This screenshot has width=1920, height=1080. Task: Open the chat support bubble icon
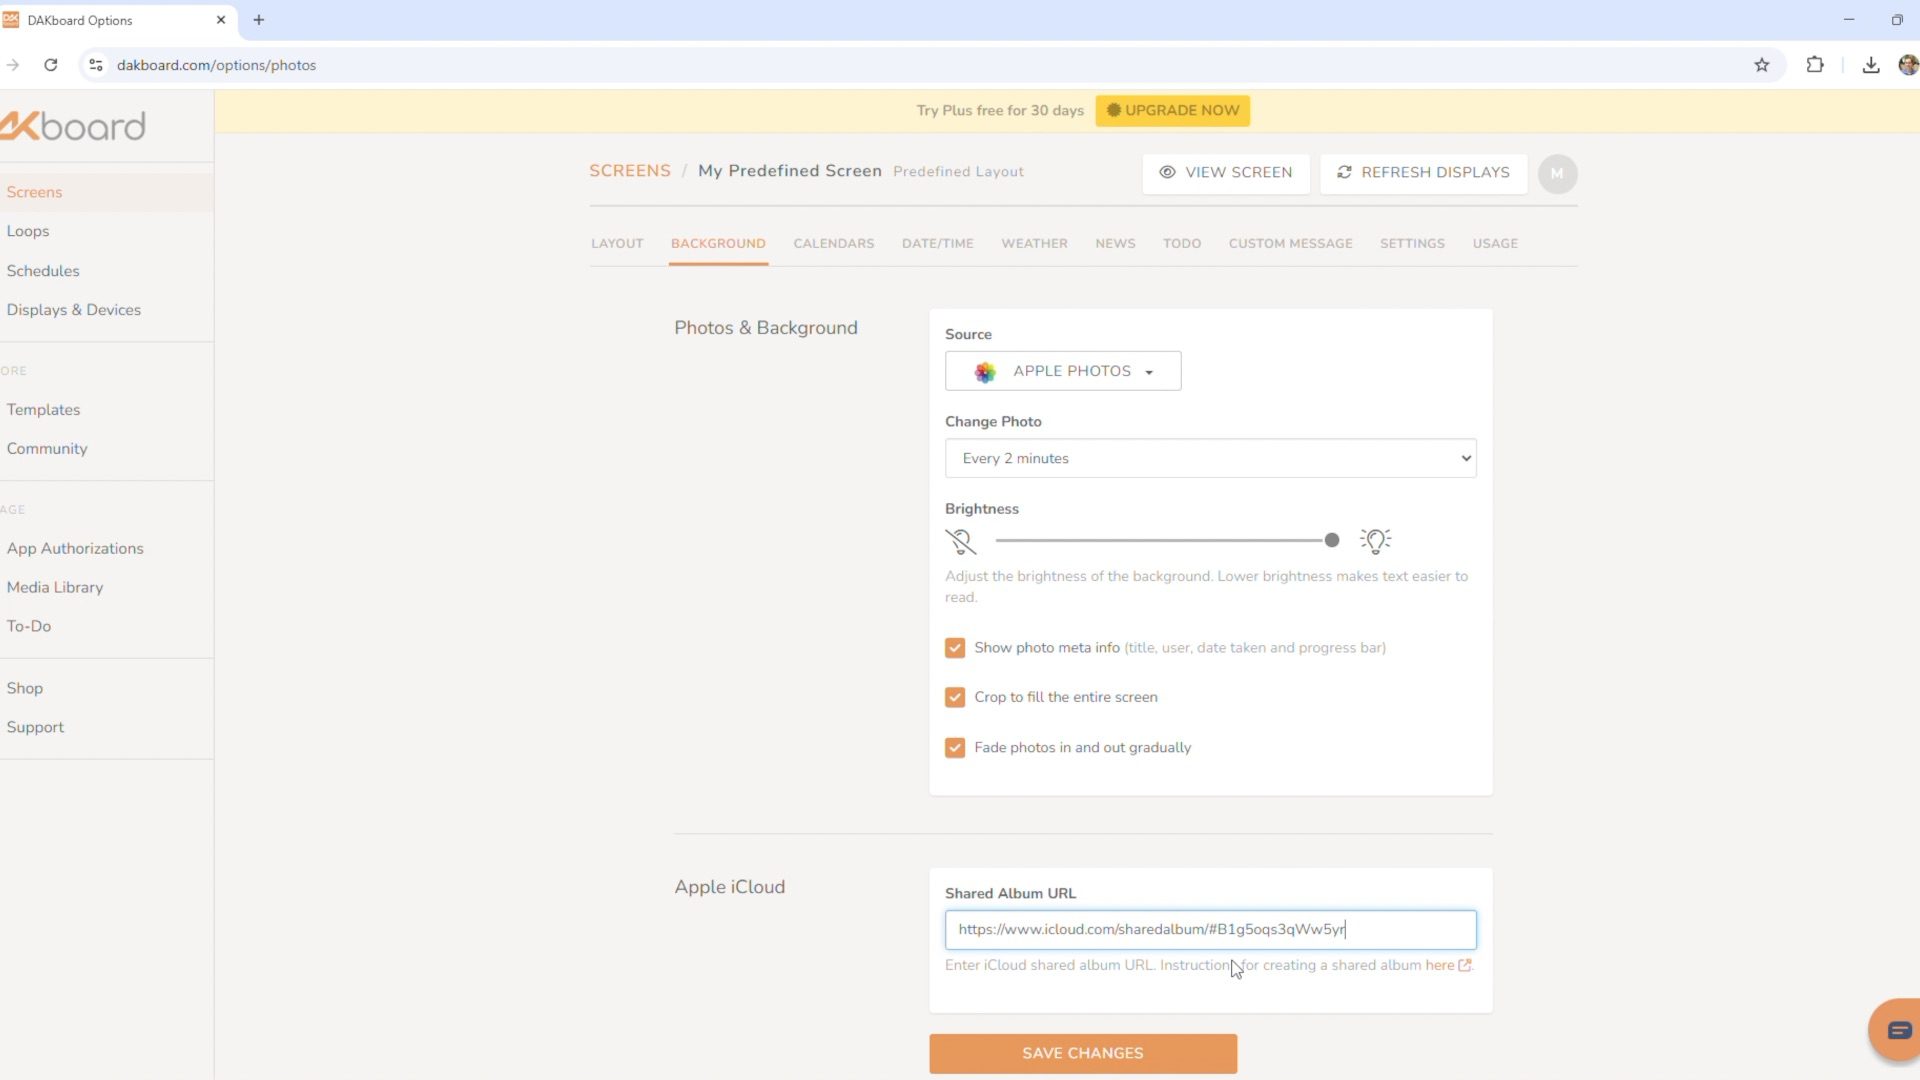pos(1898,1030)
